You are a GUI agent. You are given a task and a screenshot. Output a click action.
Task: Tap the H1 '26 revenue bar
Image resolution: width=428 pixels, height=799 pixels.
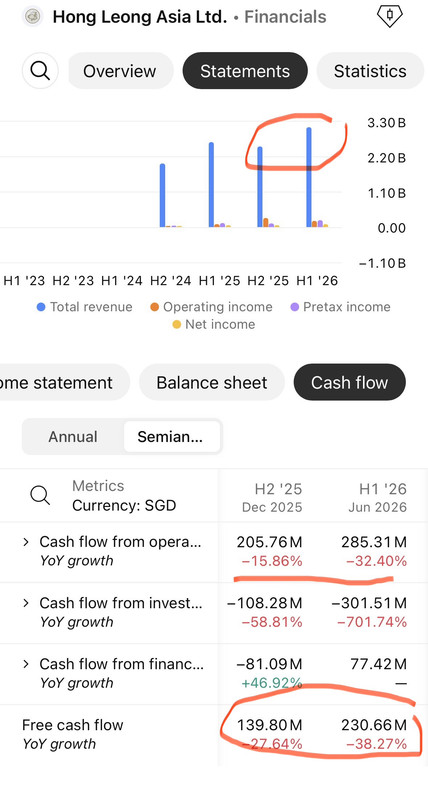(309, 177)
